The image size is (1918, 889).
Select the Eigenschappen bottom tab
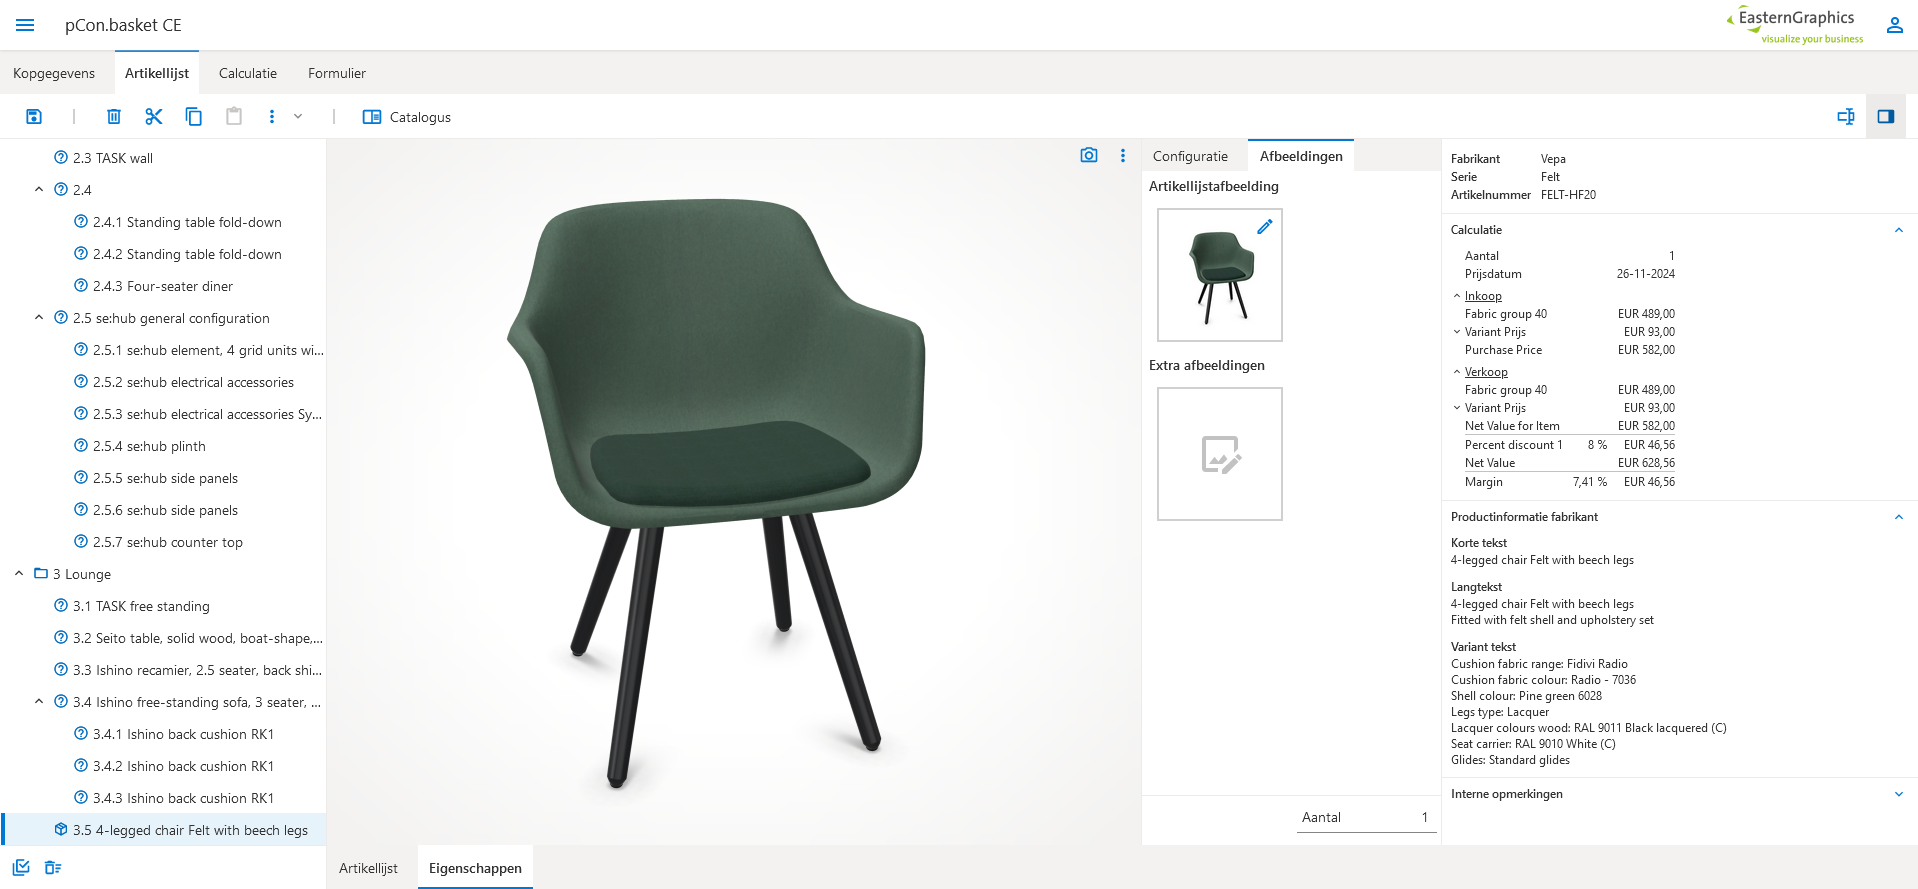tap(475, 868)
